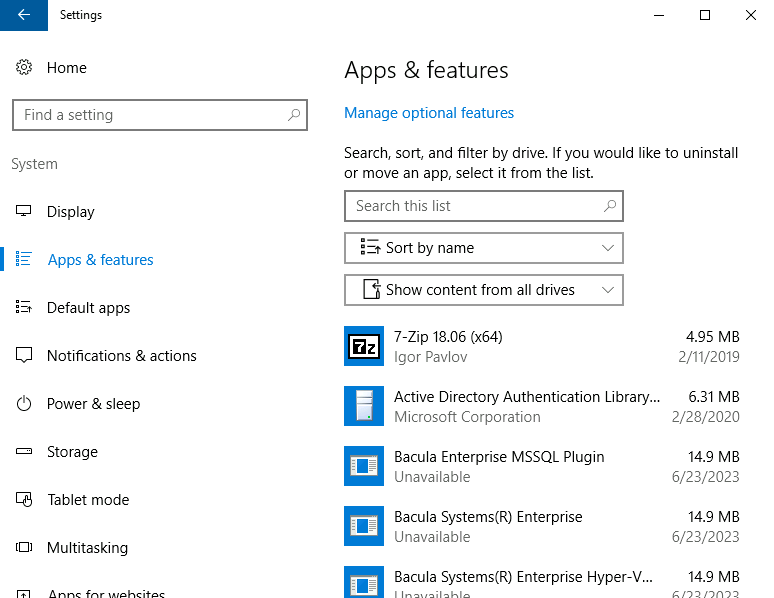Click magnifier icon in Search this list
Image resolution: width=774 pixels, height=598 pixels.
pos(610,206)
